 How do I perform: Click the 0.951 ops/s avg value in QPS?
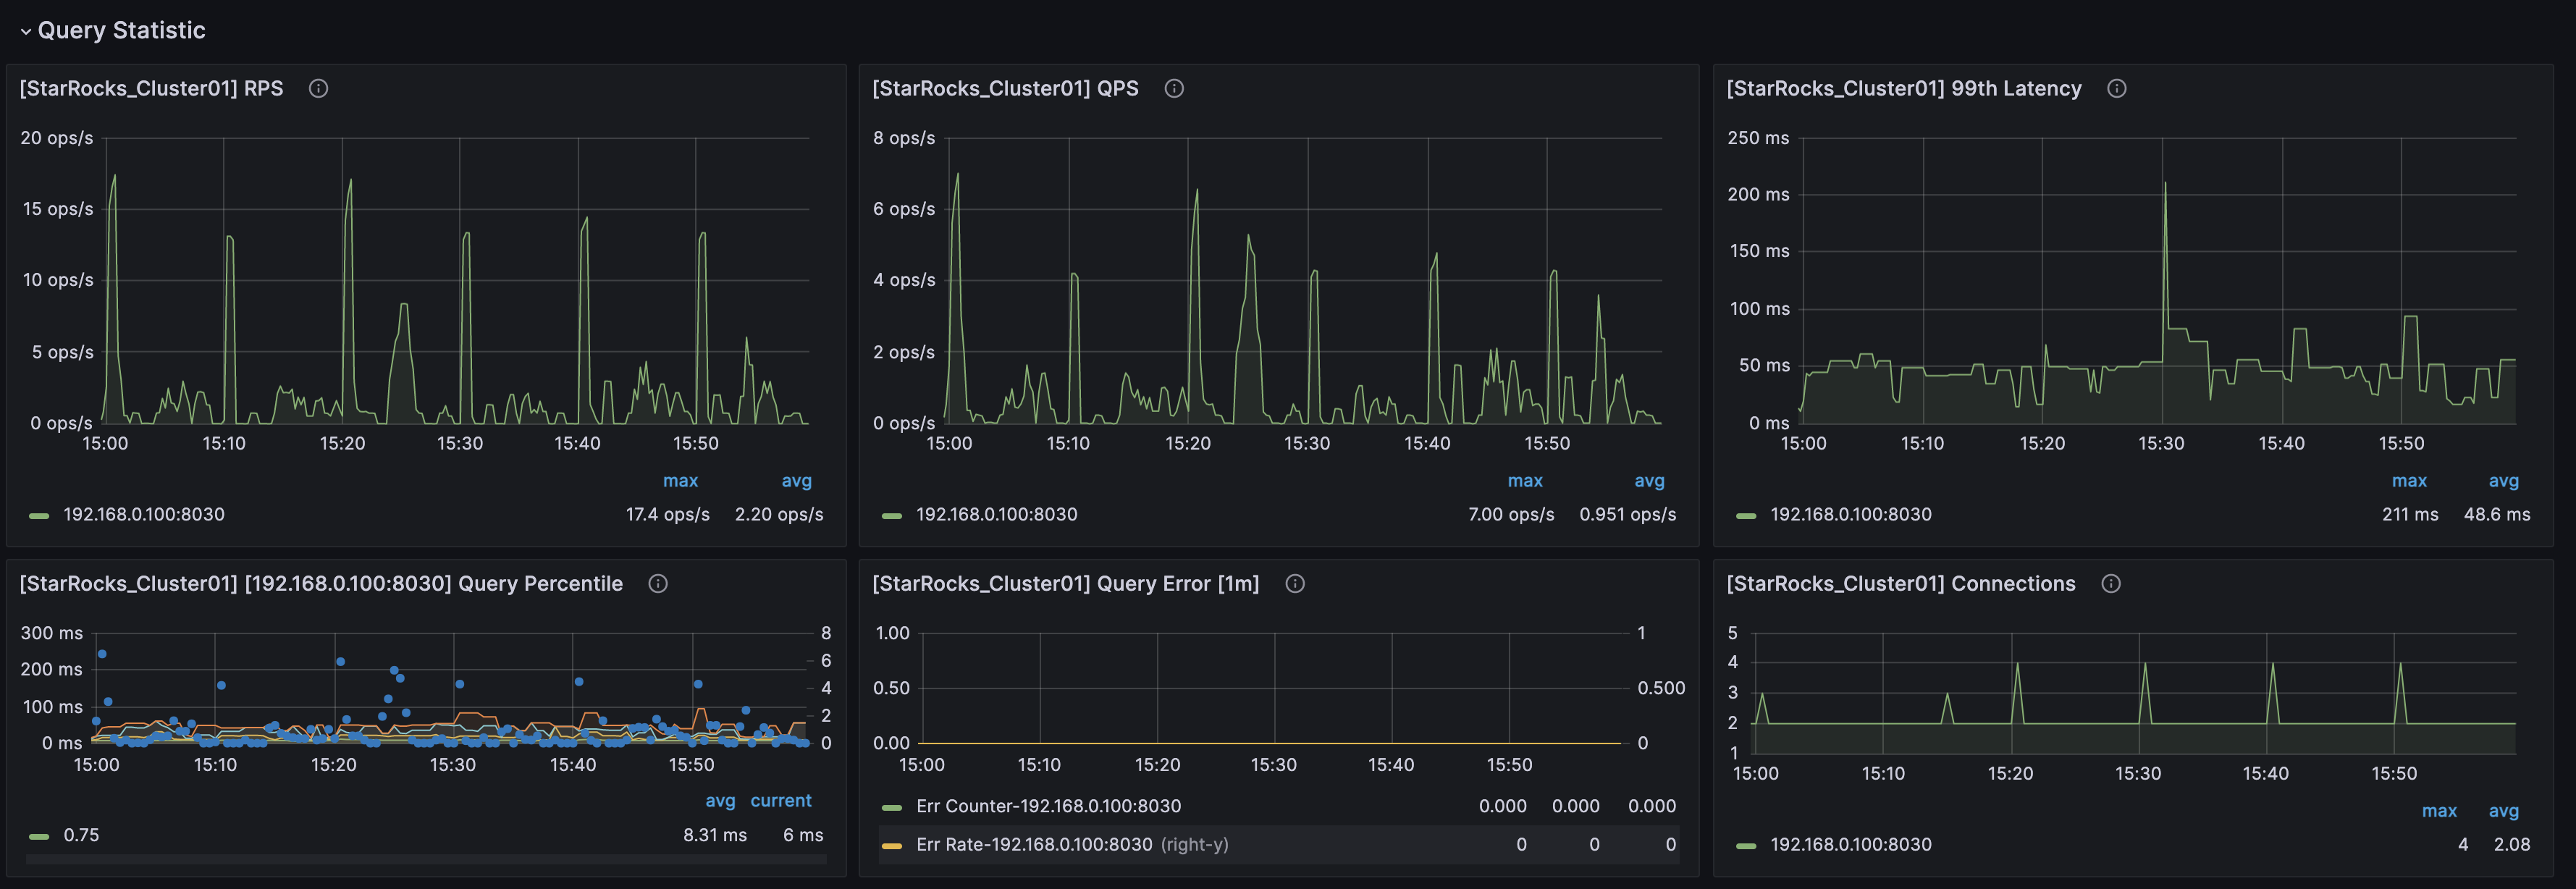click(1628, 515)
